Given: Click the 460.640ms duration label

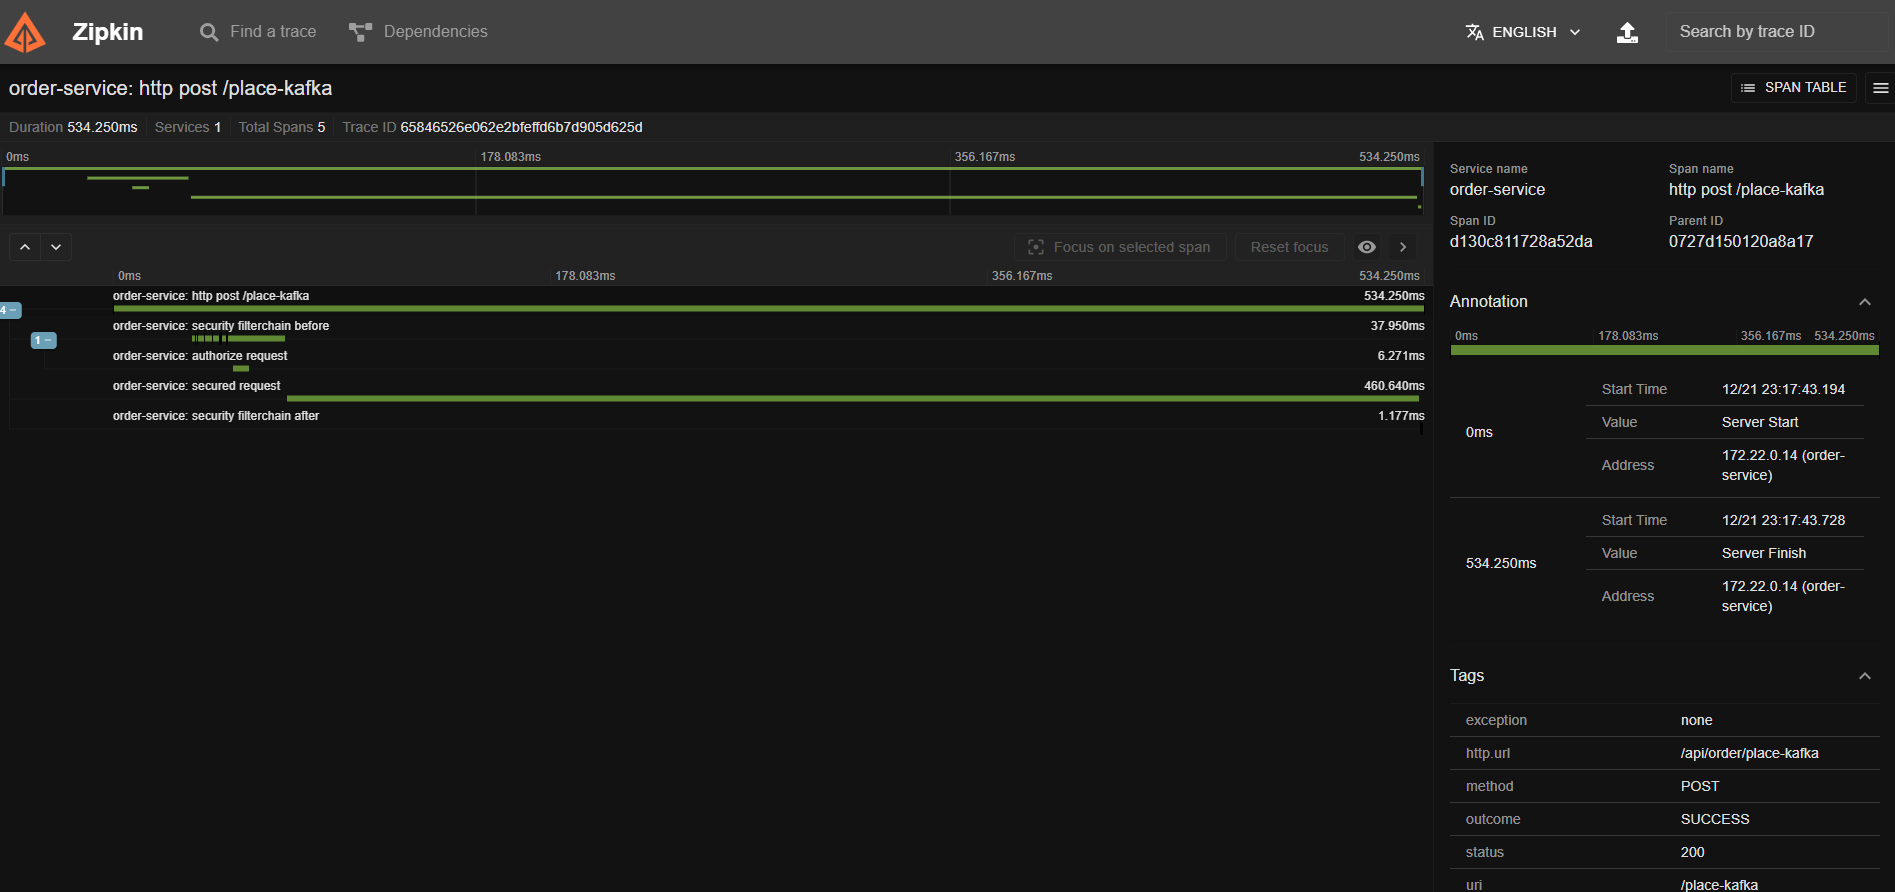Looking at the screenshot, I should [x=1394, y=386].
